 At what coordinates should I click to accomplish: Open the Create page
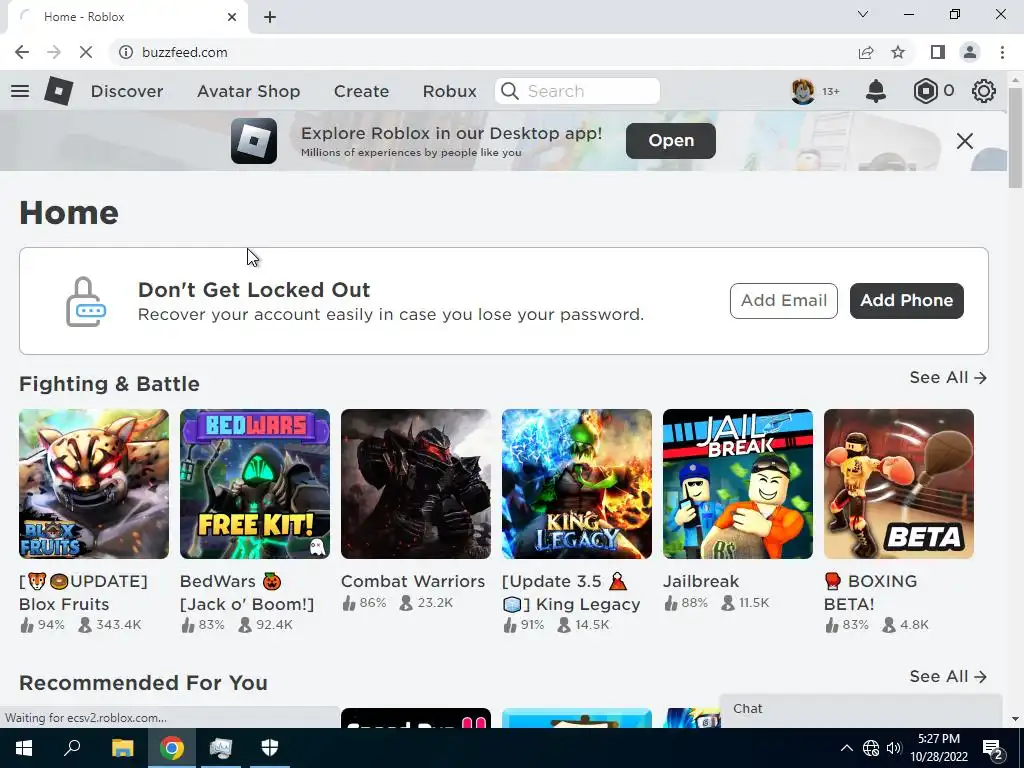(361, 91)
